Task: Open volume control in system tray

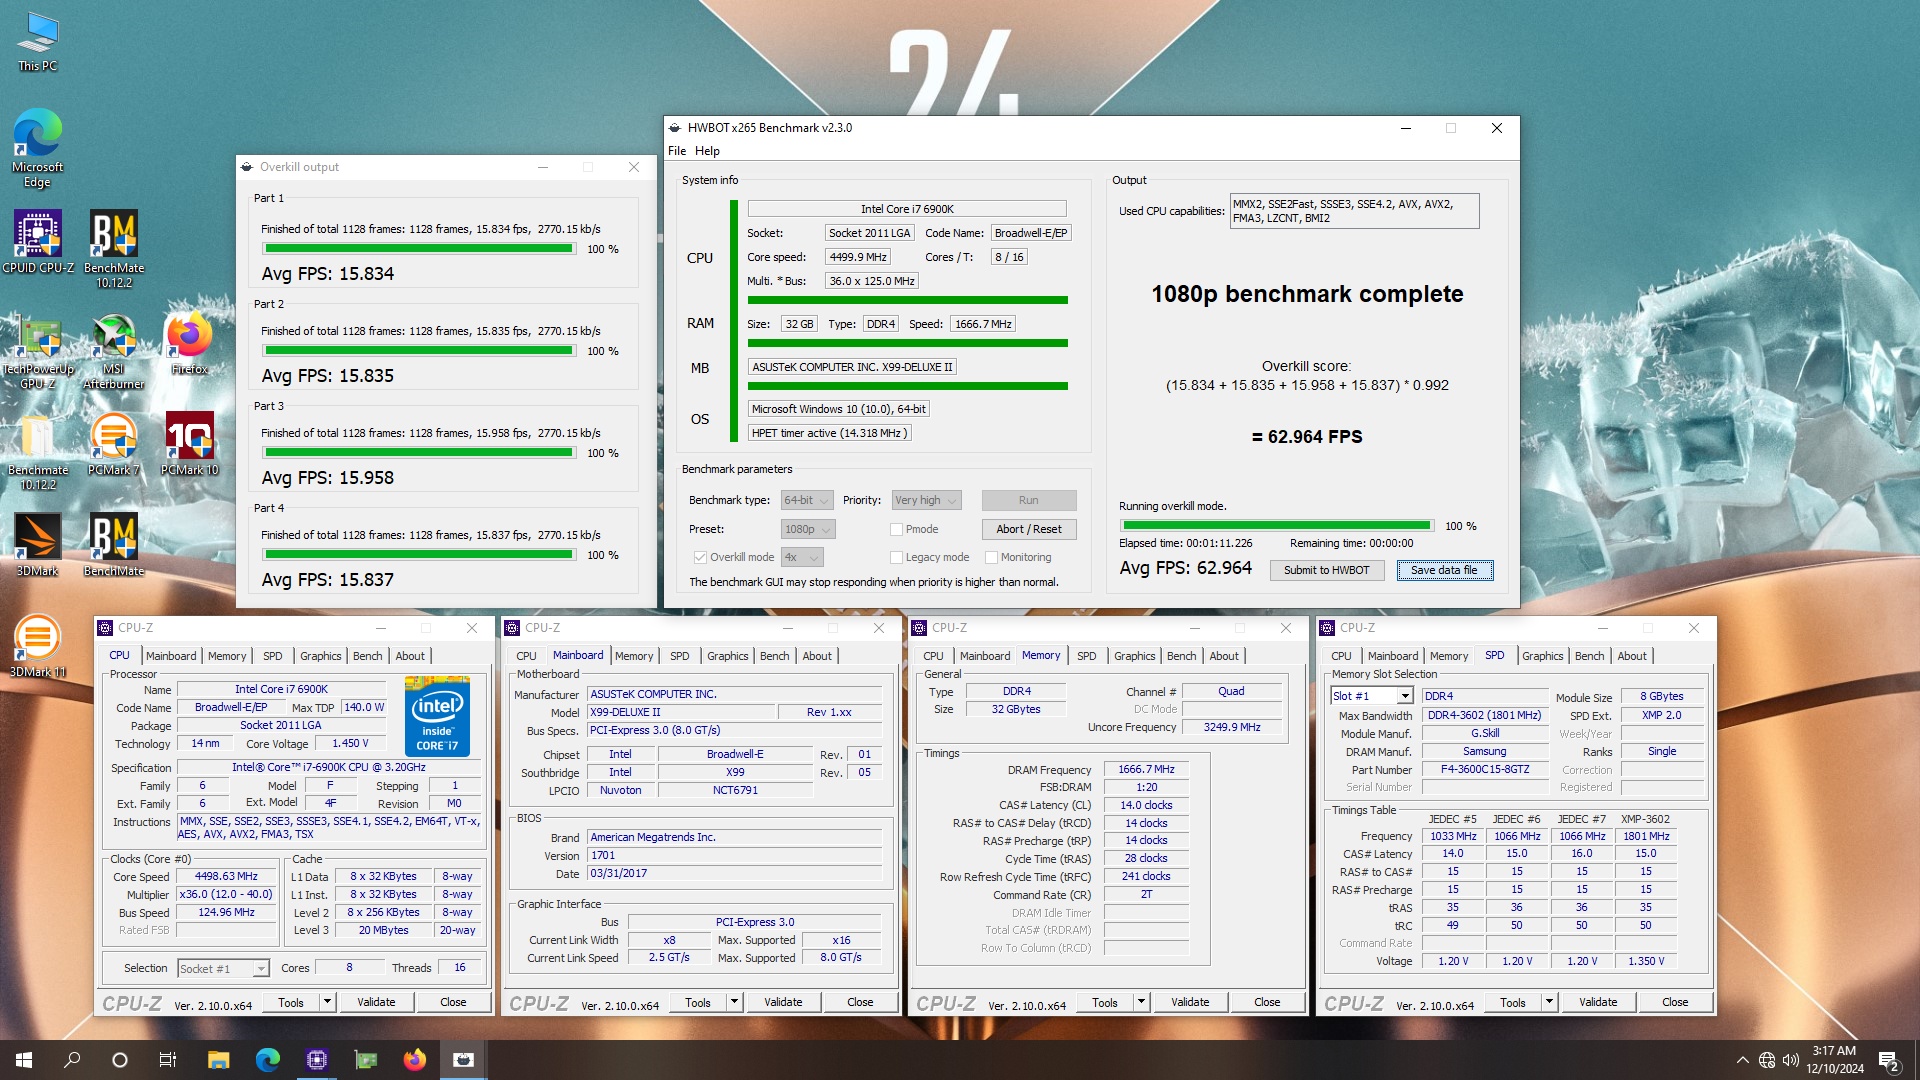Action: click(x=1791, y=1060)
